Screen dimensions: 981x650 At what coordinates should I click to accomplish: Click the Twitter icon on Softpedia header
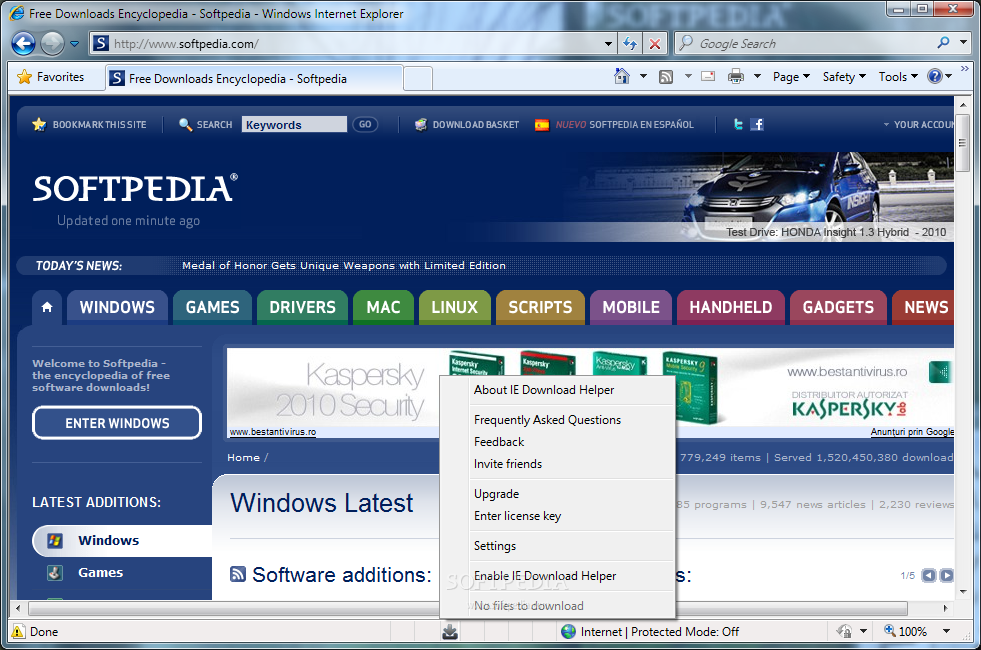coord(738,124)
